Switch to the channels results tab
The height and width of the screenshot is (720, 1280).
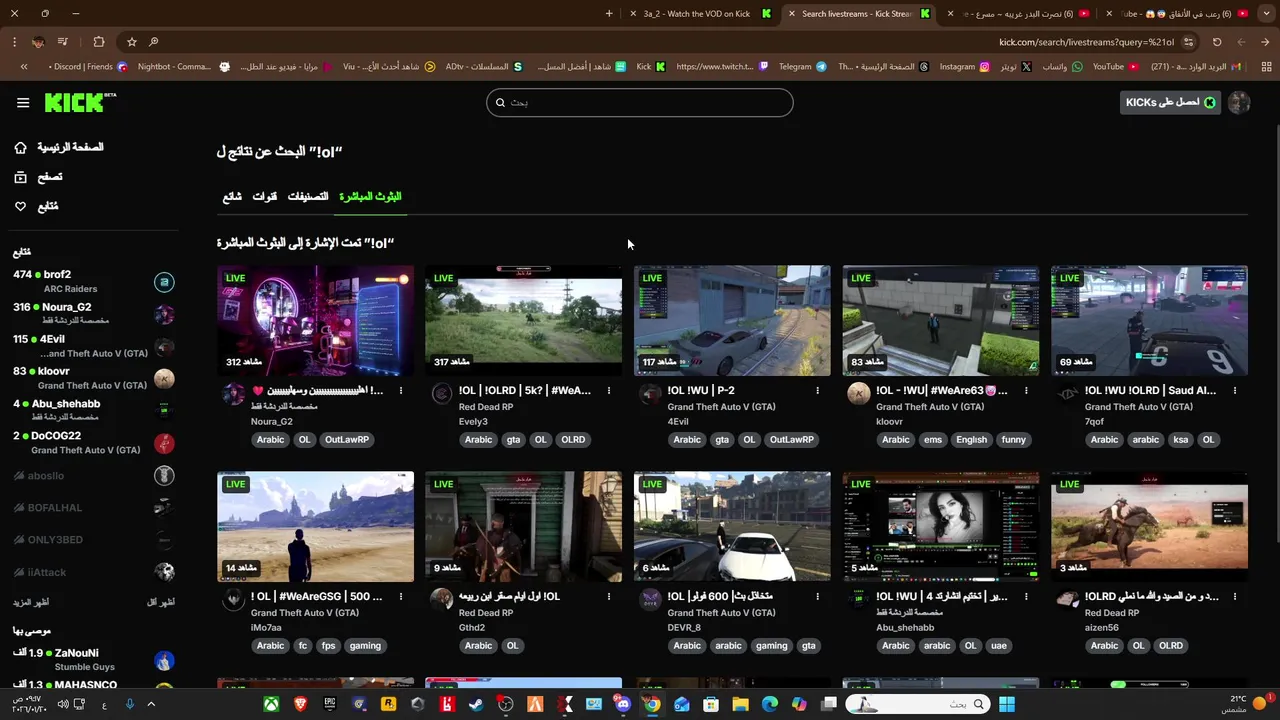[x=265, y=196]
